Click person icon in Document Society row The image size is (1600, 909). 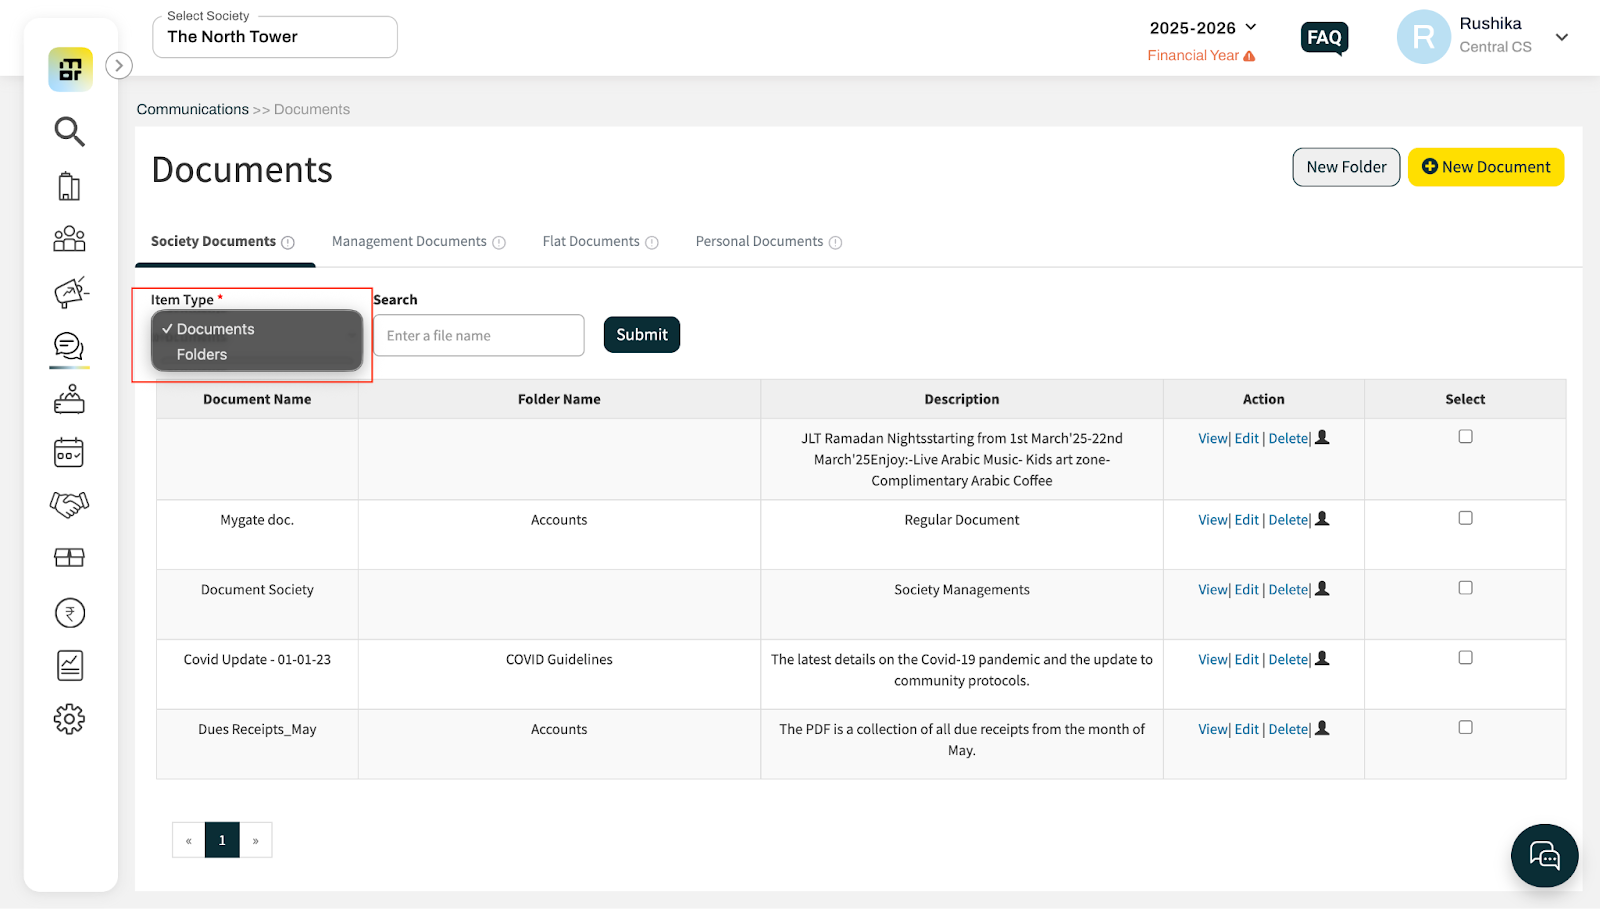point(1322,589)
